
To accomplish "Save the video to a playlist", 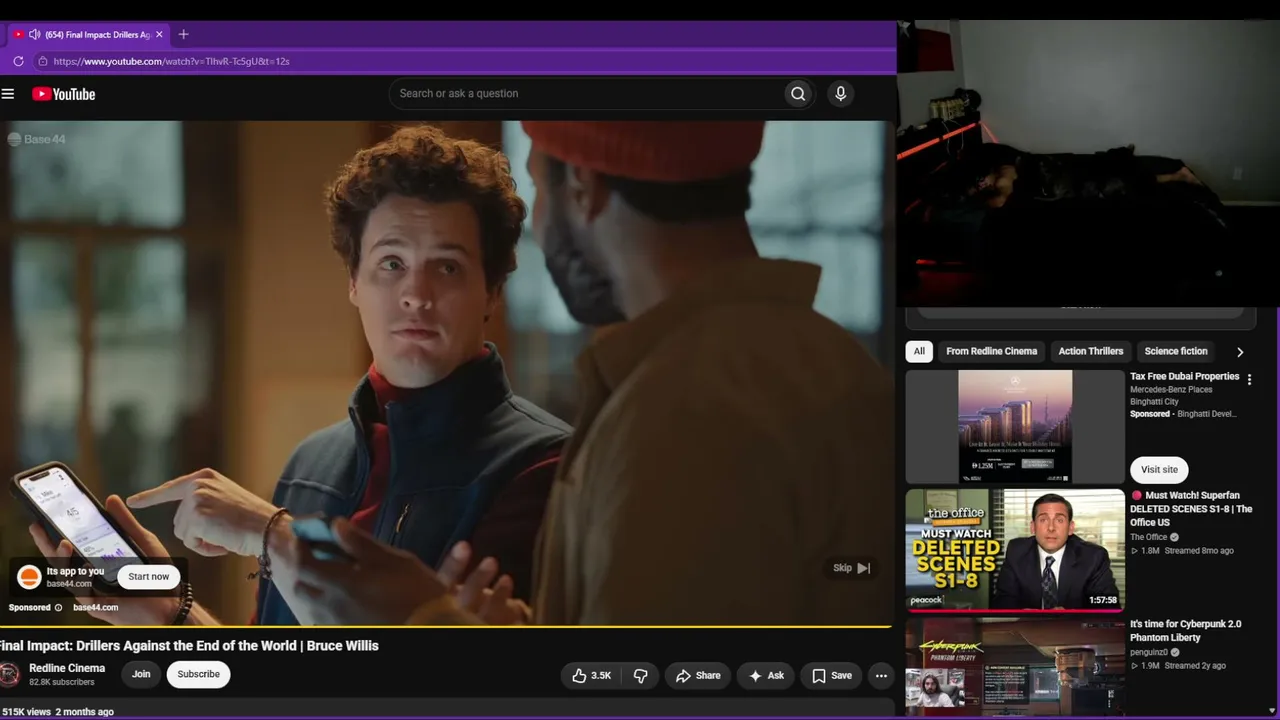I will coord(831,676).
